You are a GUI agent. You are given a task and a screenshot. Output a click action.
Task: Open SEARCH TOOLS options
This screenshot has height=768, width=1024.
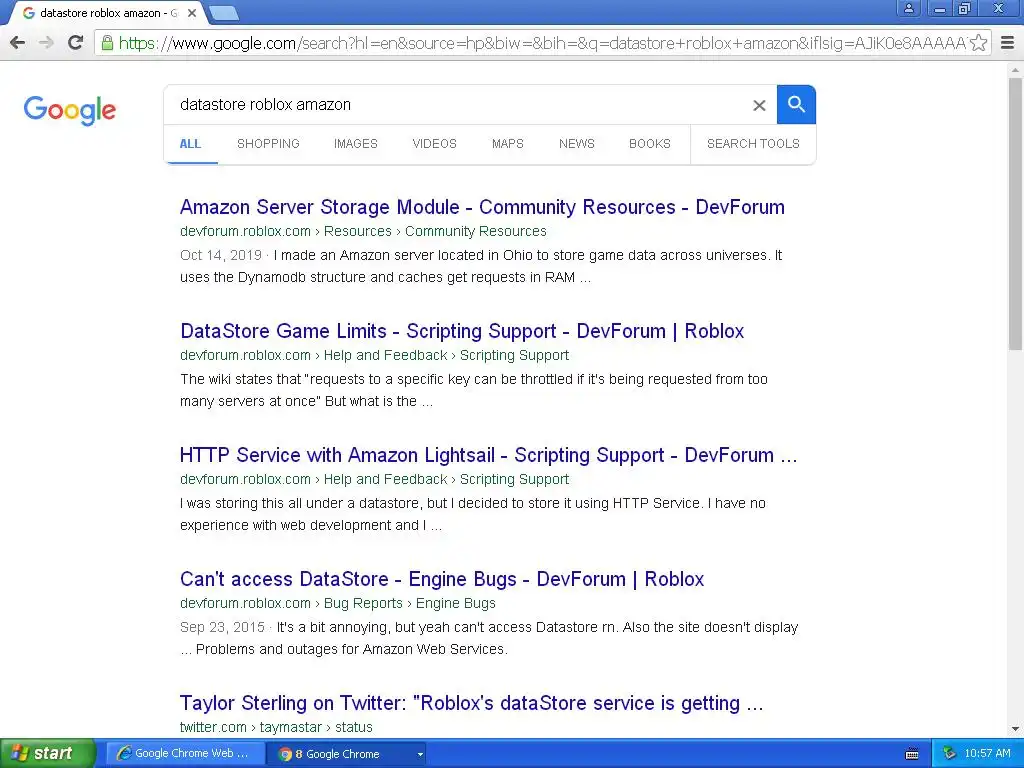(753, 144)
